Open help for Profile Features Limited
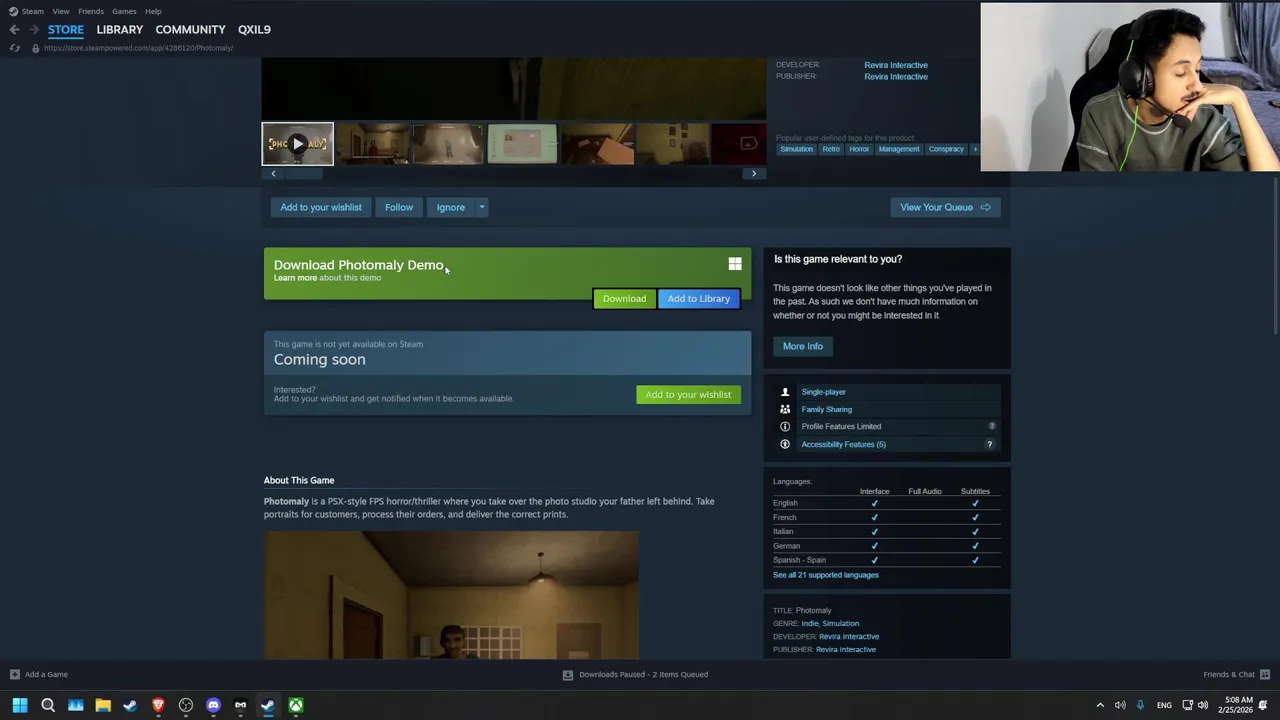The height and width of the screenshot is (720, 1280). tap(992, 426)
